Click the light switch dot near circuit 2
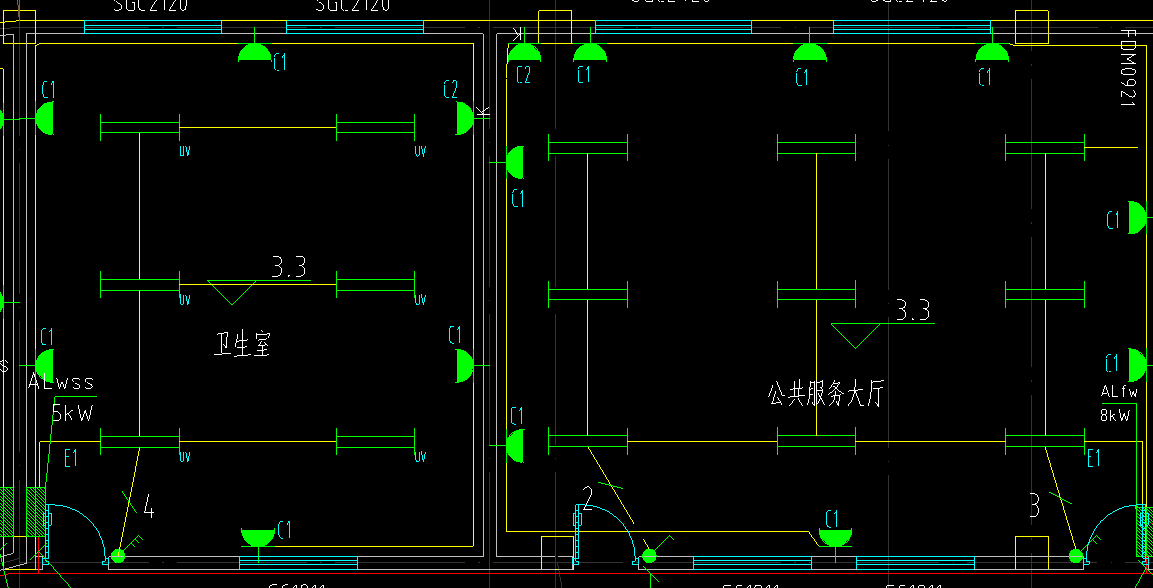The image size is (1153, 588). click(649, 556)
